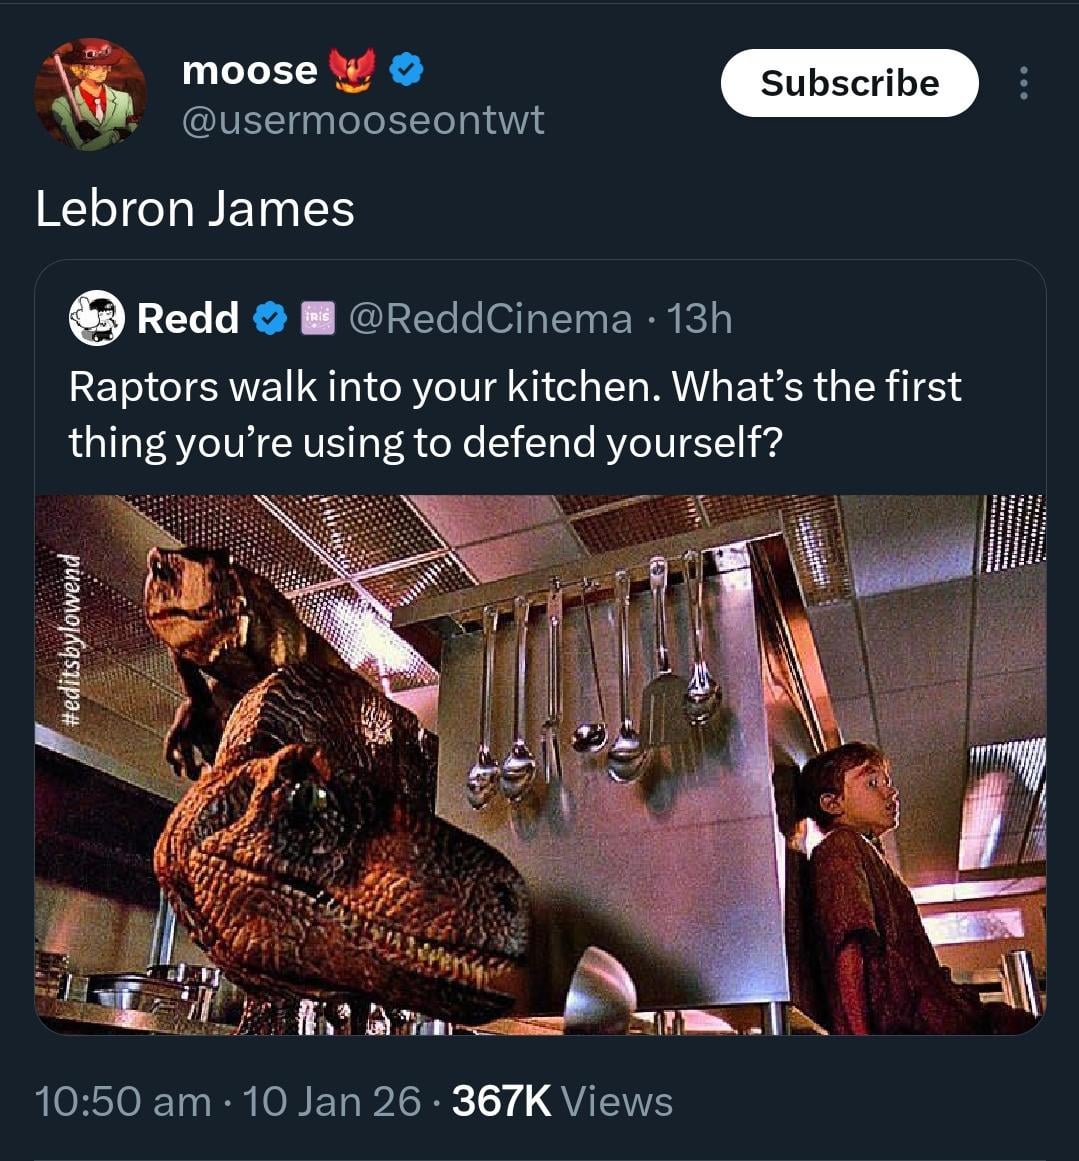
Task: Open the moose display name
Action: coord(250,70)
